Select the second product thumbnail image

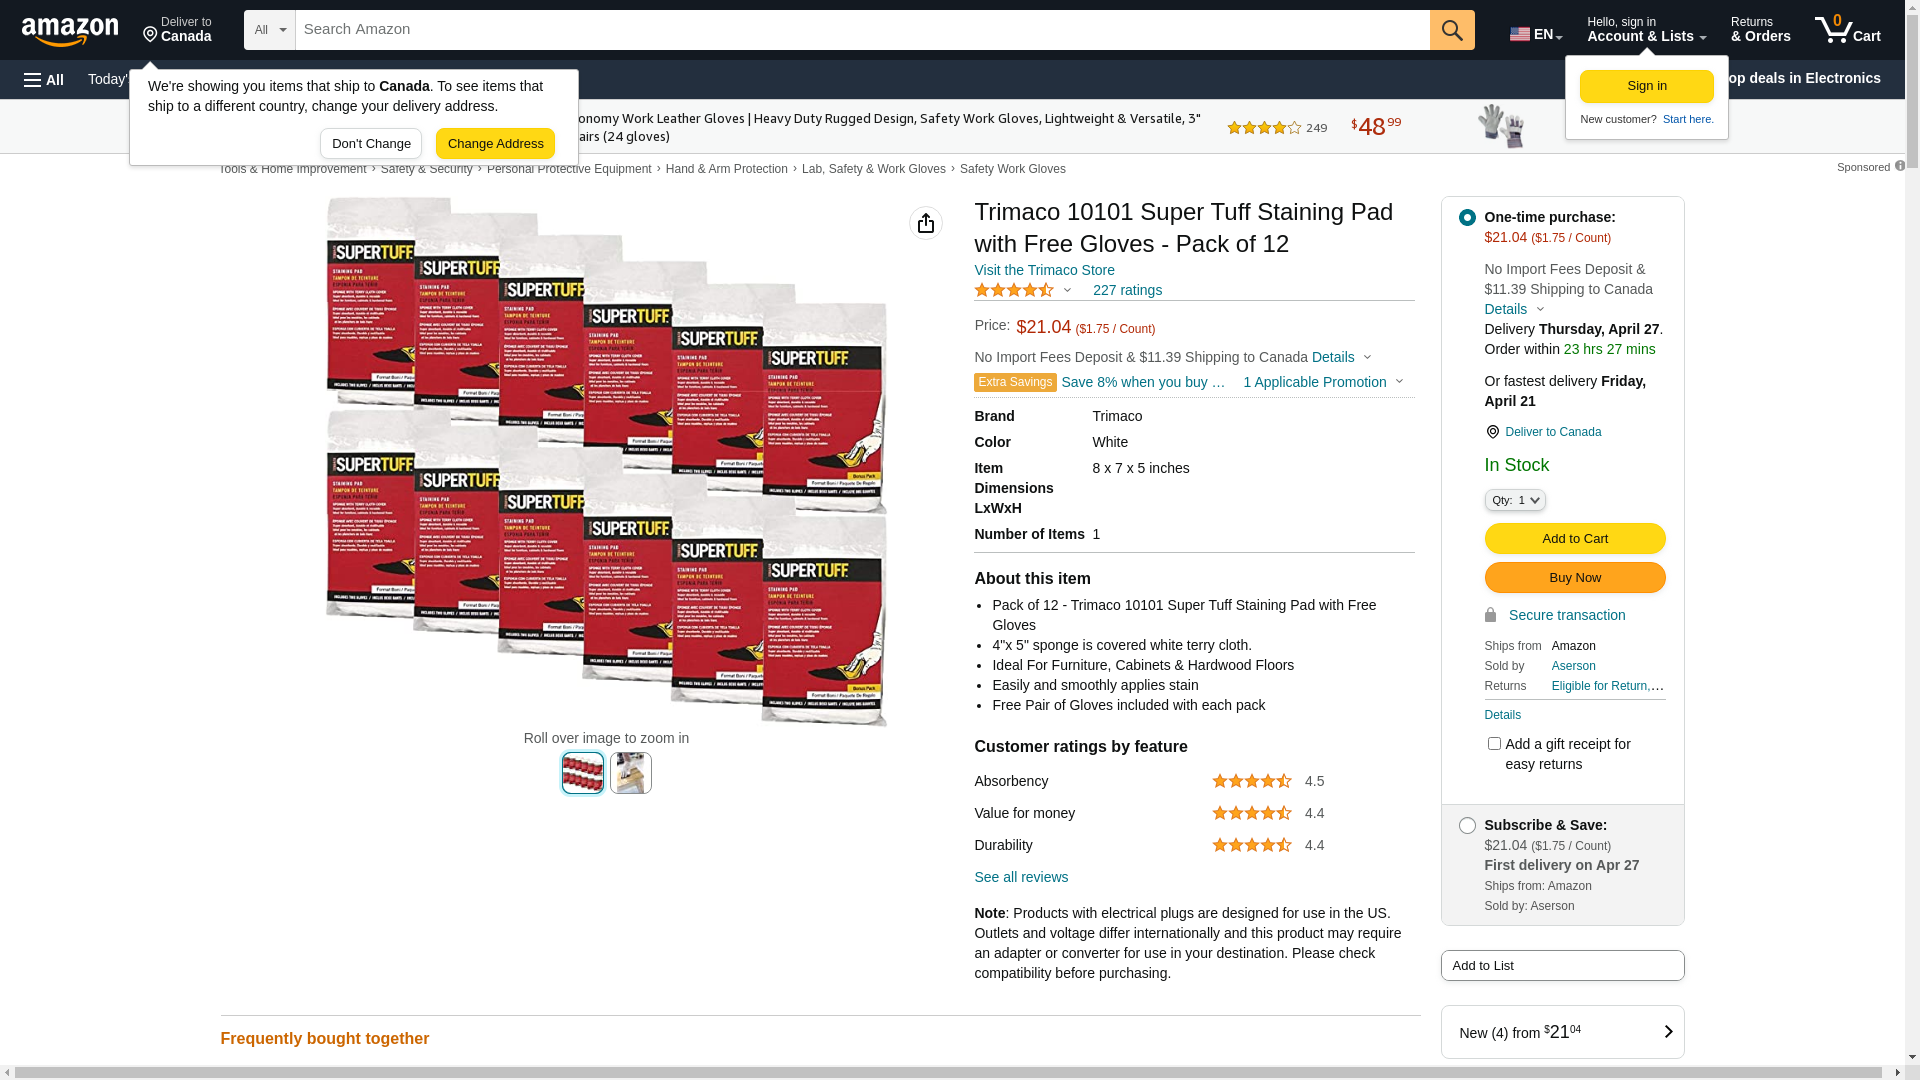[x=631, y=773]
